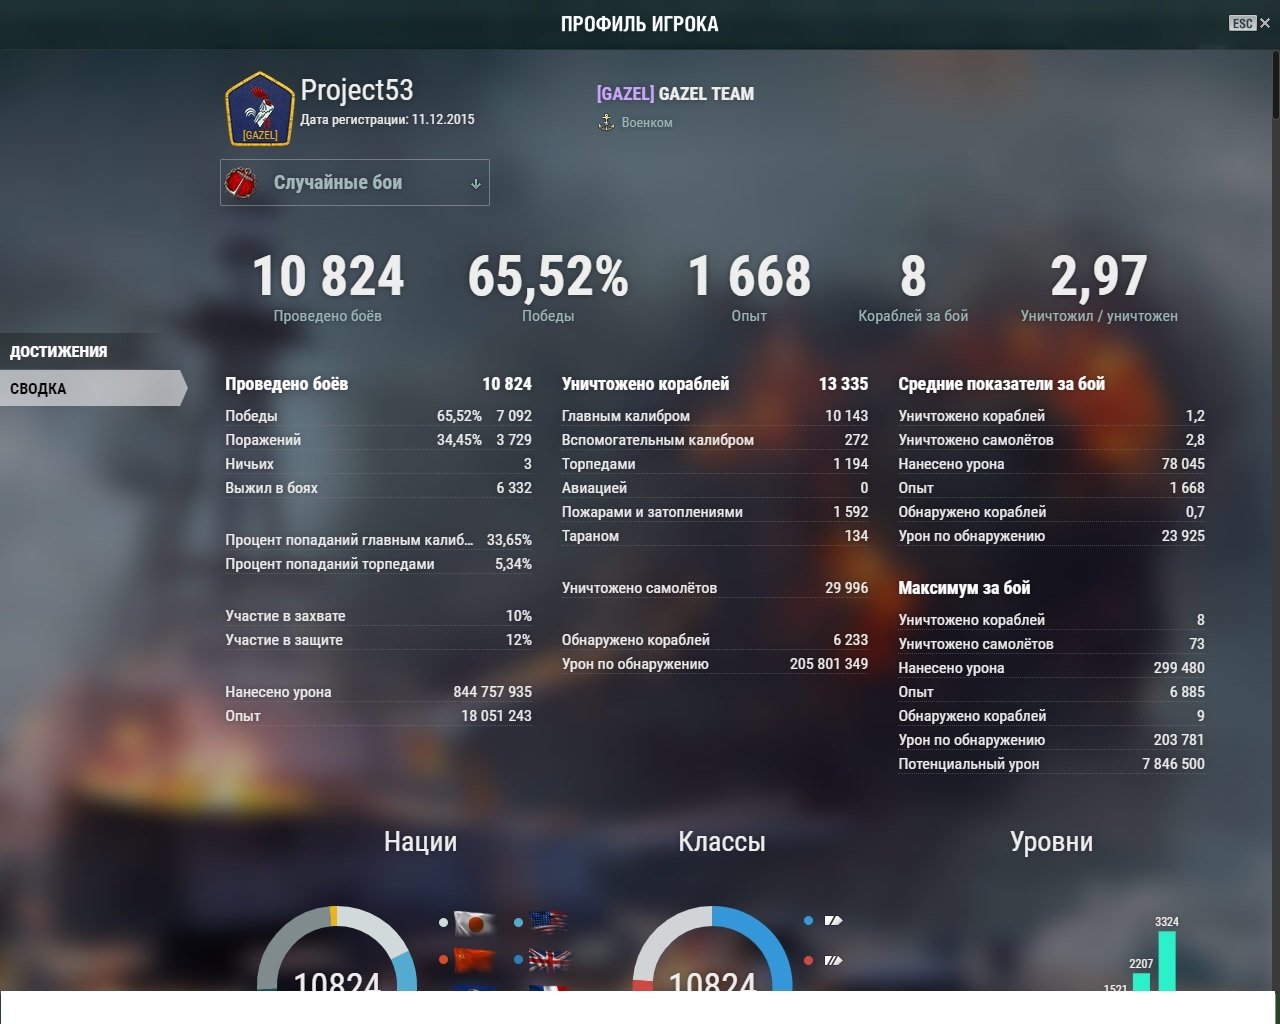
Task: Click the Урон по обнаружению 205 801 349 value
Action: (829, 664)
